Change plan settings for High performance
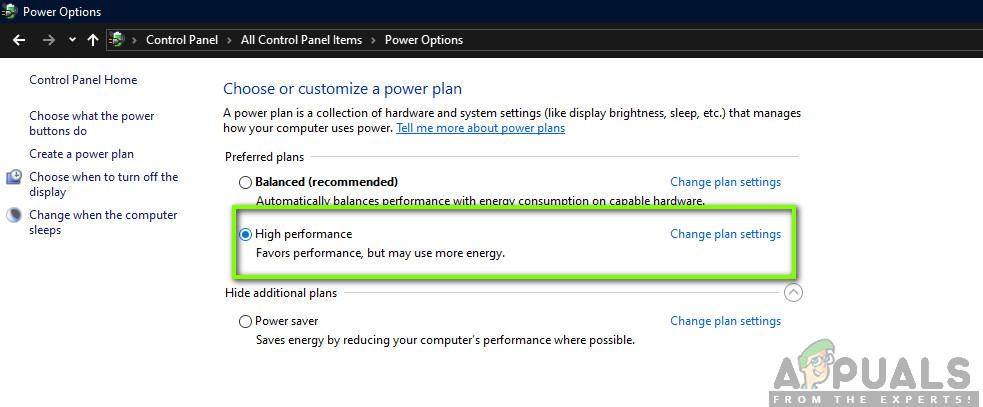Viewport: 983px width, 407px height. [725, 234]
